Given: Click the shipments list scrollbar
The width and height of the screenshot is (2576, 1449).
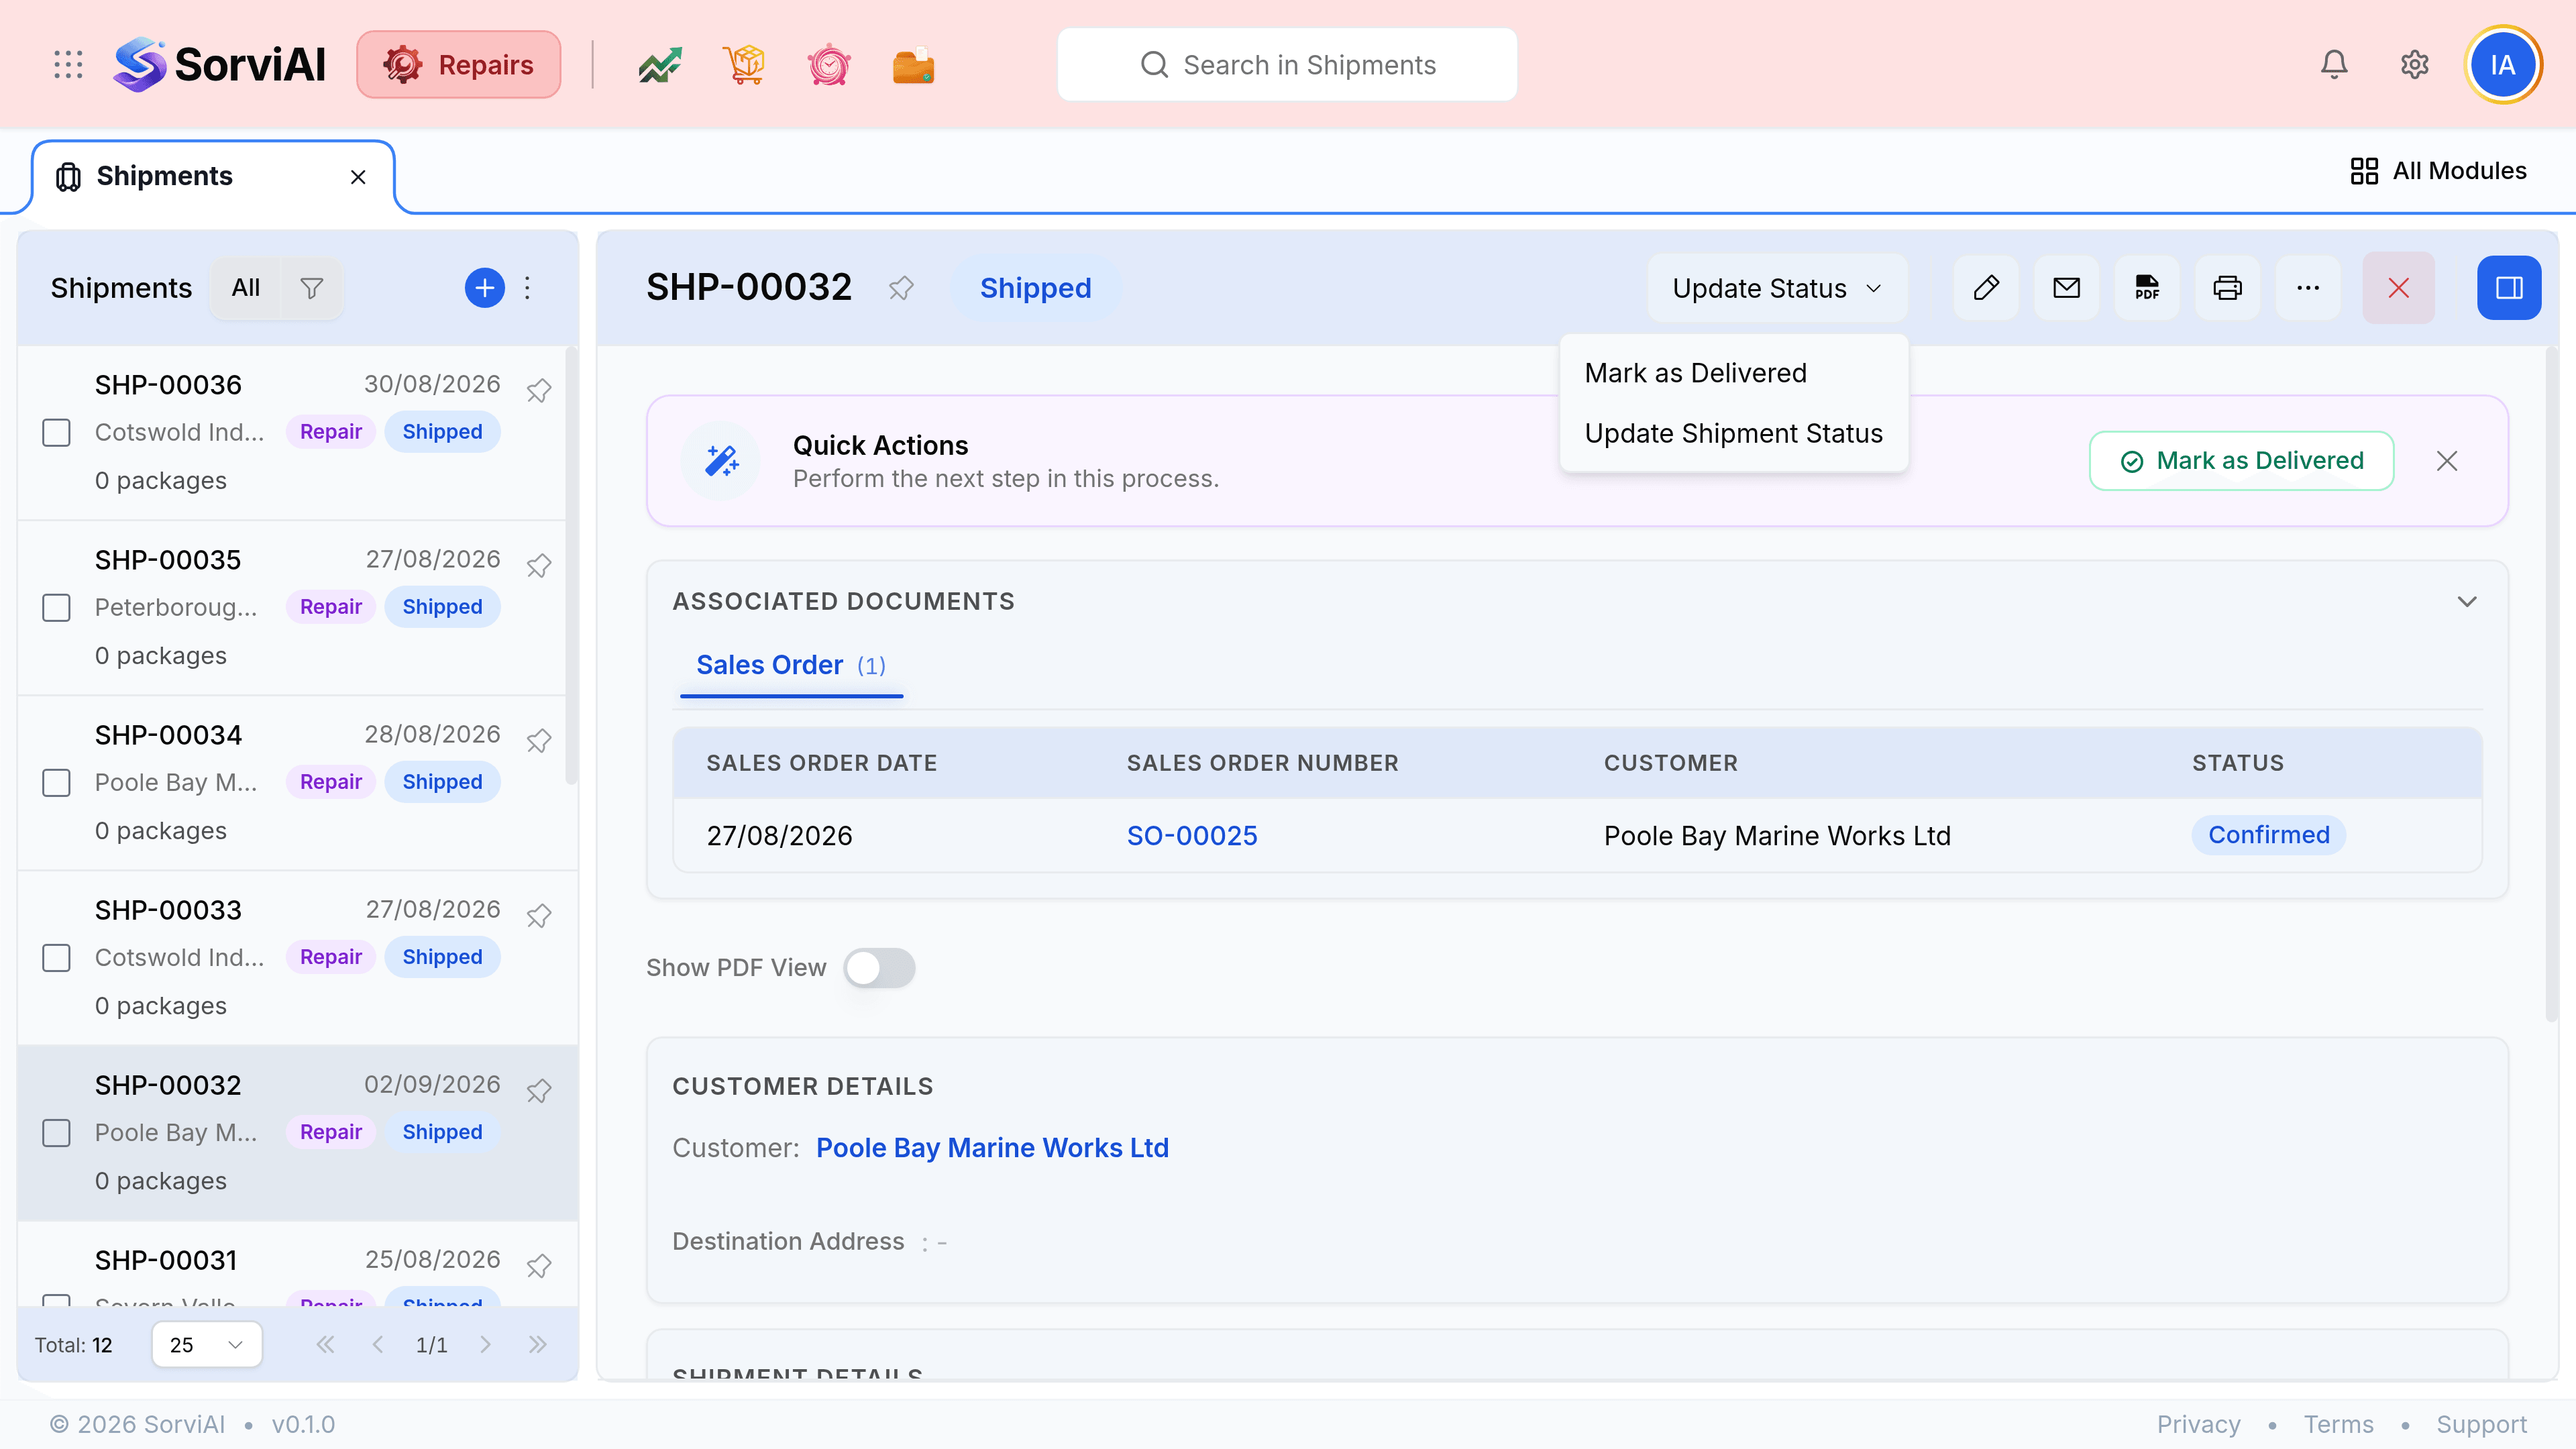Looking at the screenshot, I should [x=571, y=565].
